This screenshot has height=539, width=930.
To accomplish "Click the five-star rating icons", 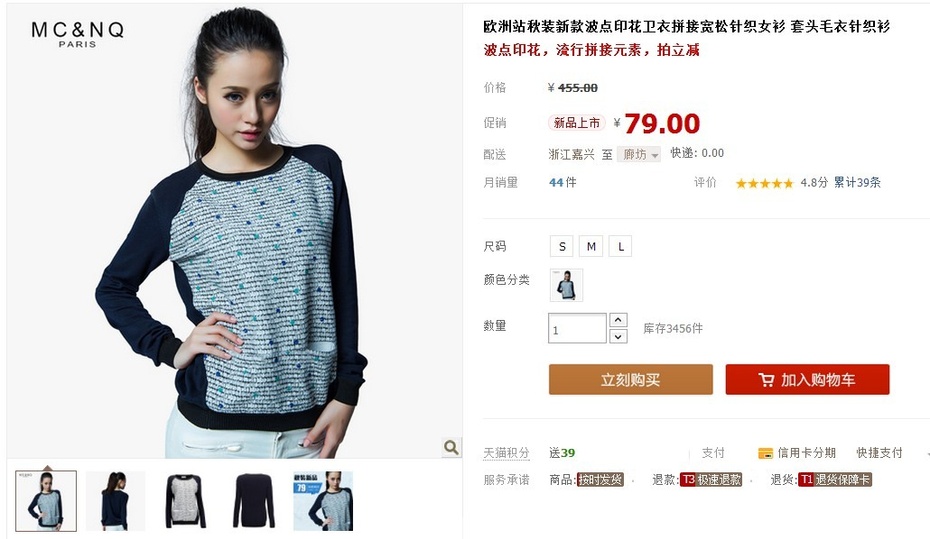I will (x=764, y=183).
